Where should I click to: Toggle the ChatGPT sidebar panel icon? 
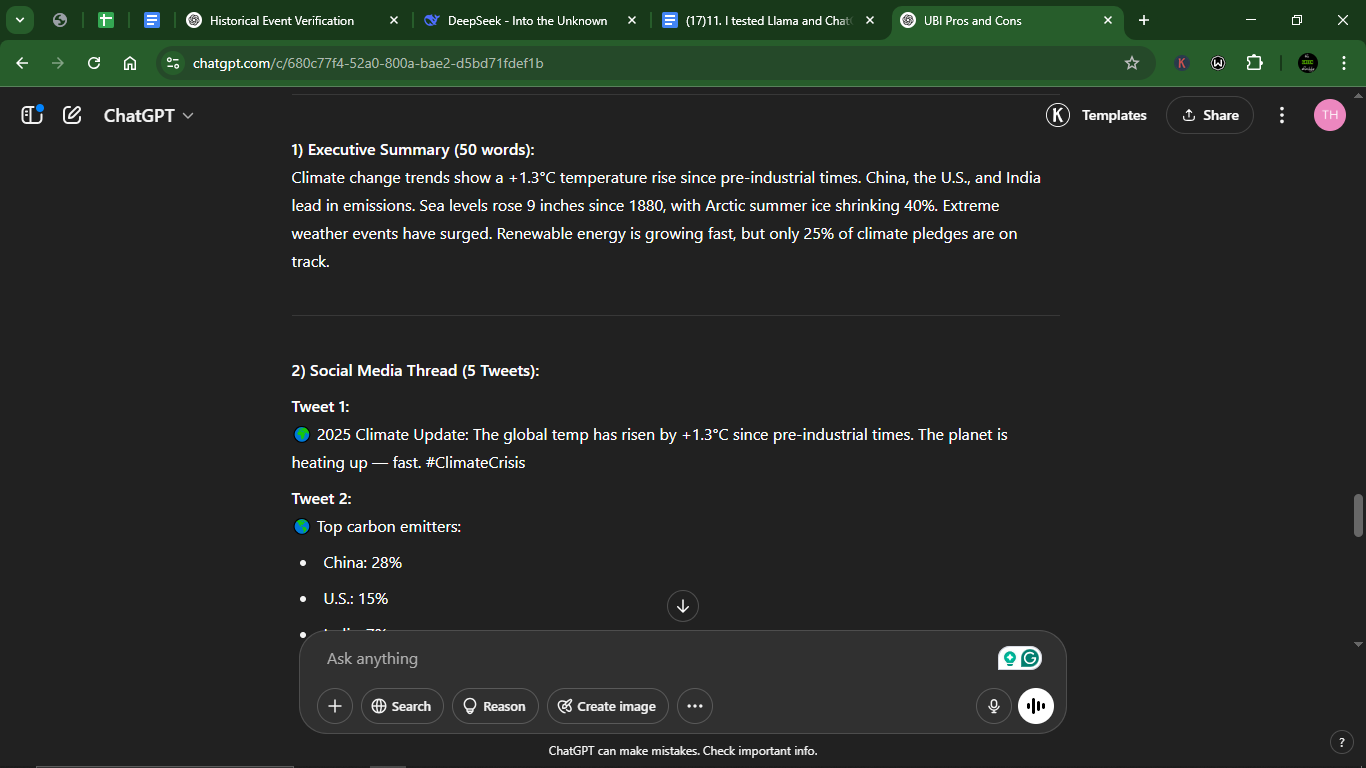pos(32,115)
